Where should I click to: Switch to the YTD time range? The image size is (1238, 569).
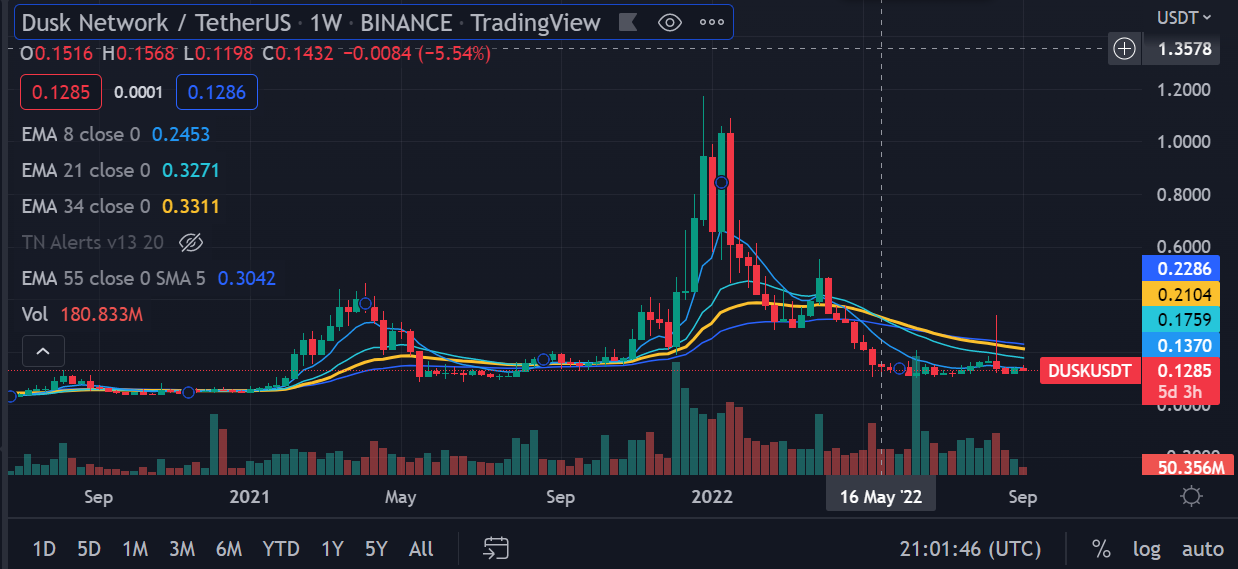point(280,548)
